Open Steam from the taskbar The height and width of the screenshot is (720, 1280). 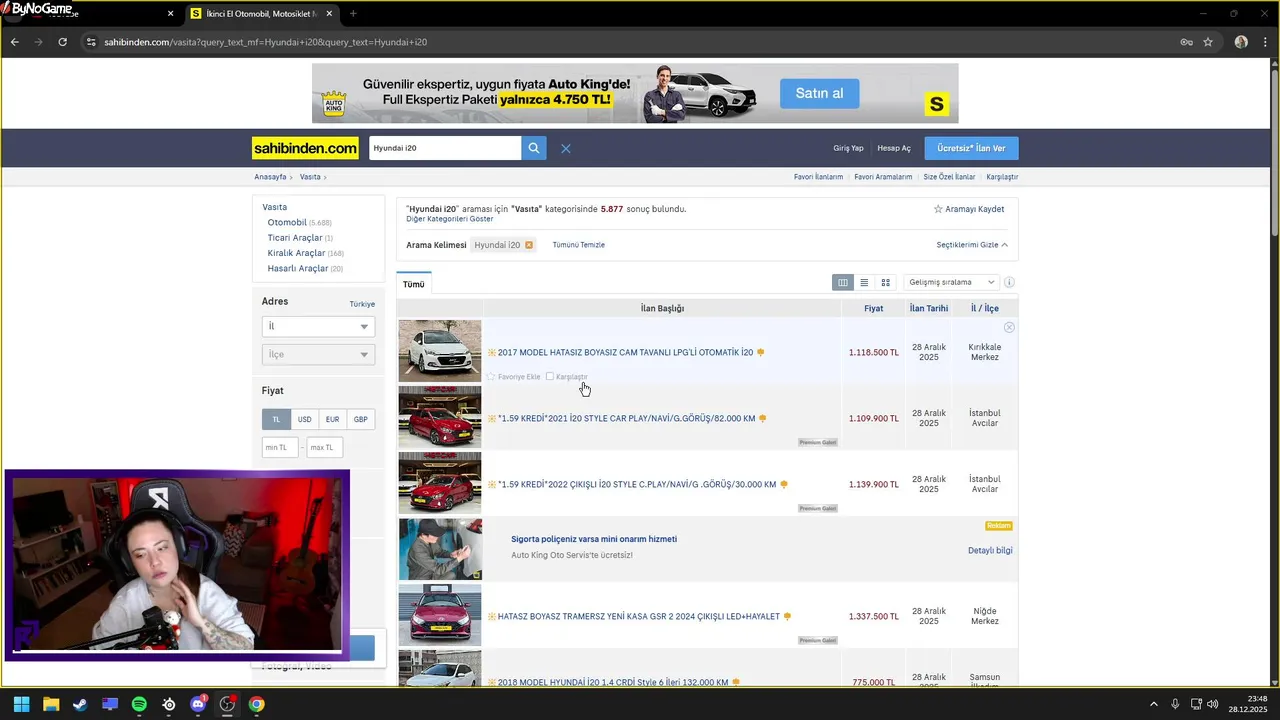coord(80,704)
